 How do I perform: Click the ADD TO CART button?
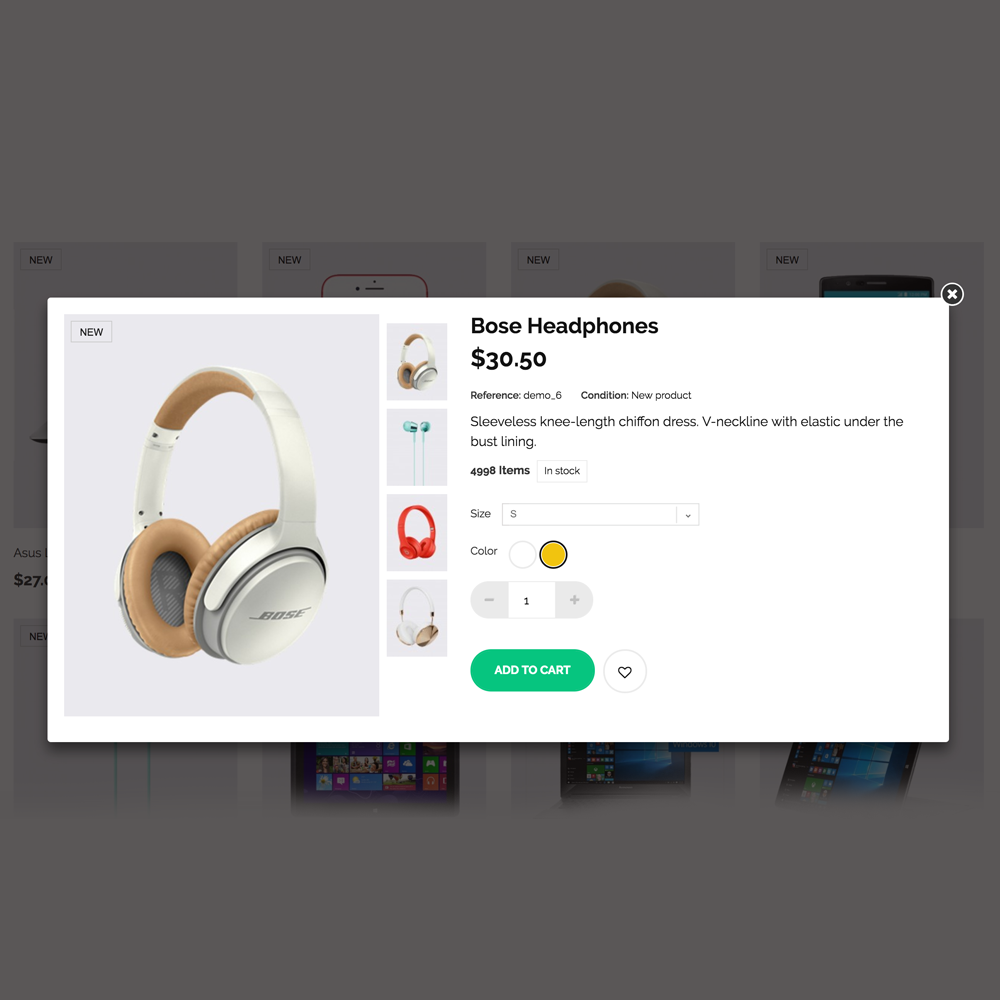pos(532,670)
